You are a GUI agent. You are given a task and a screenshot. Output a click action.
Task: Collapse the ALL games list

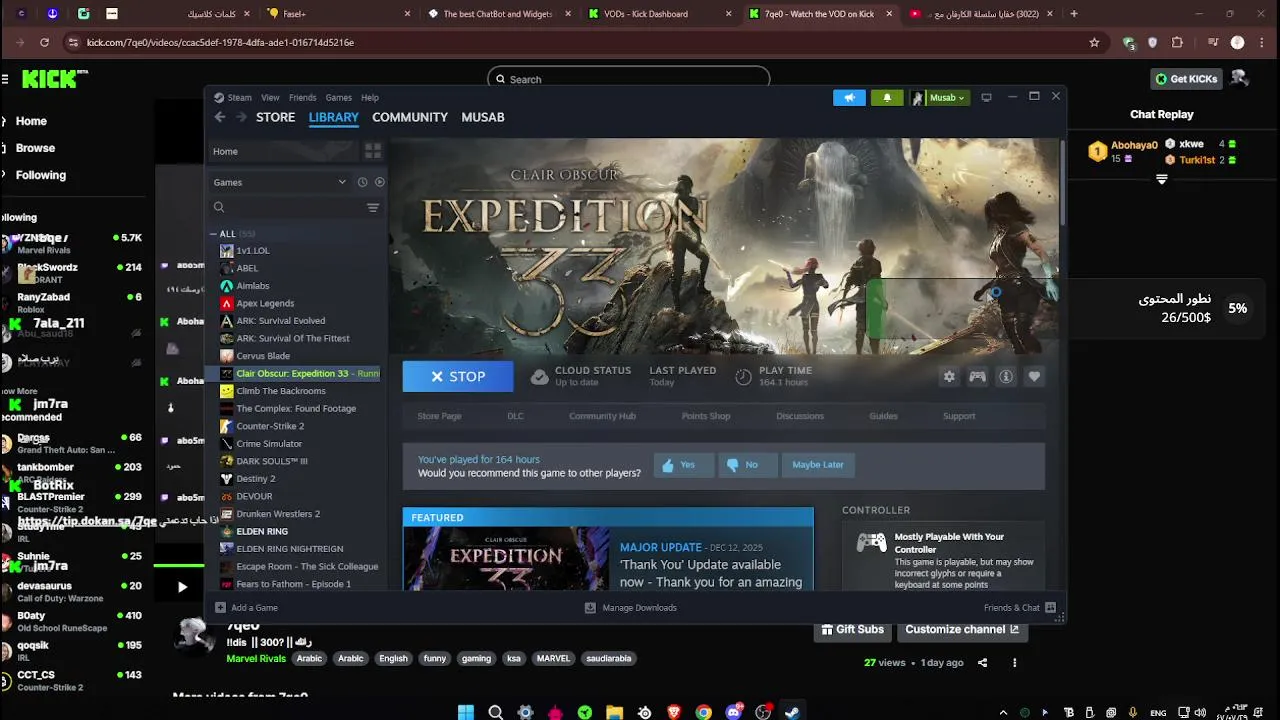[x=213, y=234]
